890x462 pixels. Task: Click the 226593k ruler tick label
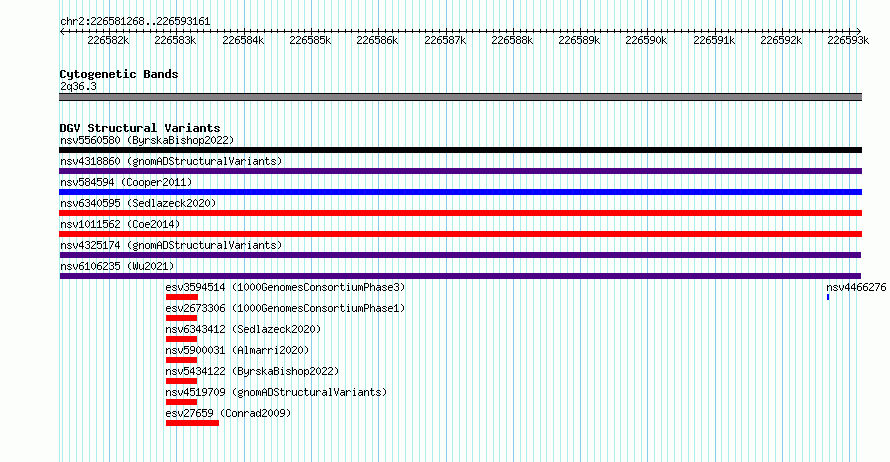click(x=848, y=40)
